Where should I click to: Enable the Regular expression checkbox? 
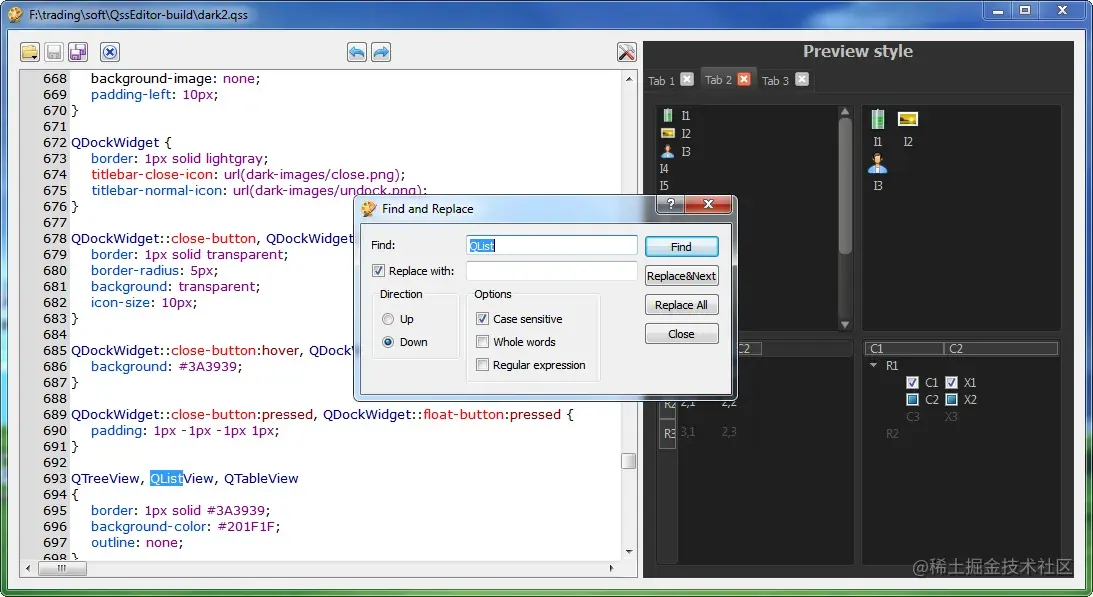482,365
